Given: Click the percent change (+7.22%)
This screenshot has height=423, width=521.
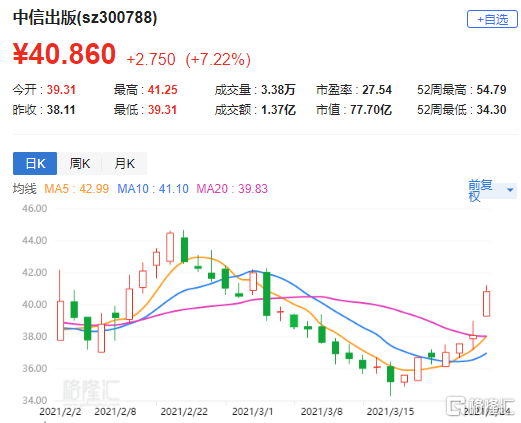Looking at the screenshot, I should click(x=218, y=59).
